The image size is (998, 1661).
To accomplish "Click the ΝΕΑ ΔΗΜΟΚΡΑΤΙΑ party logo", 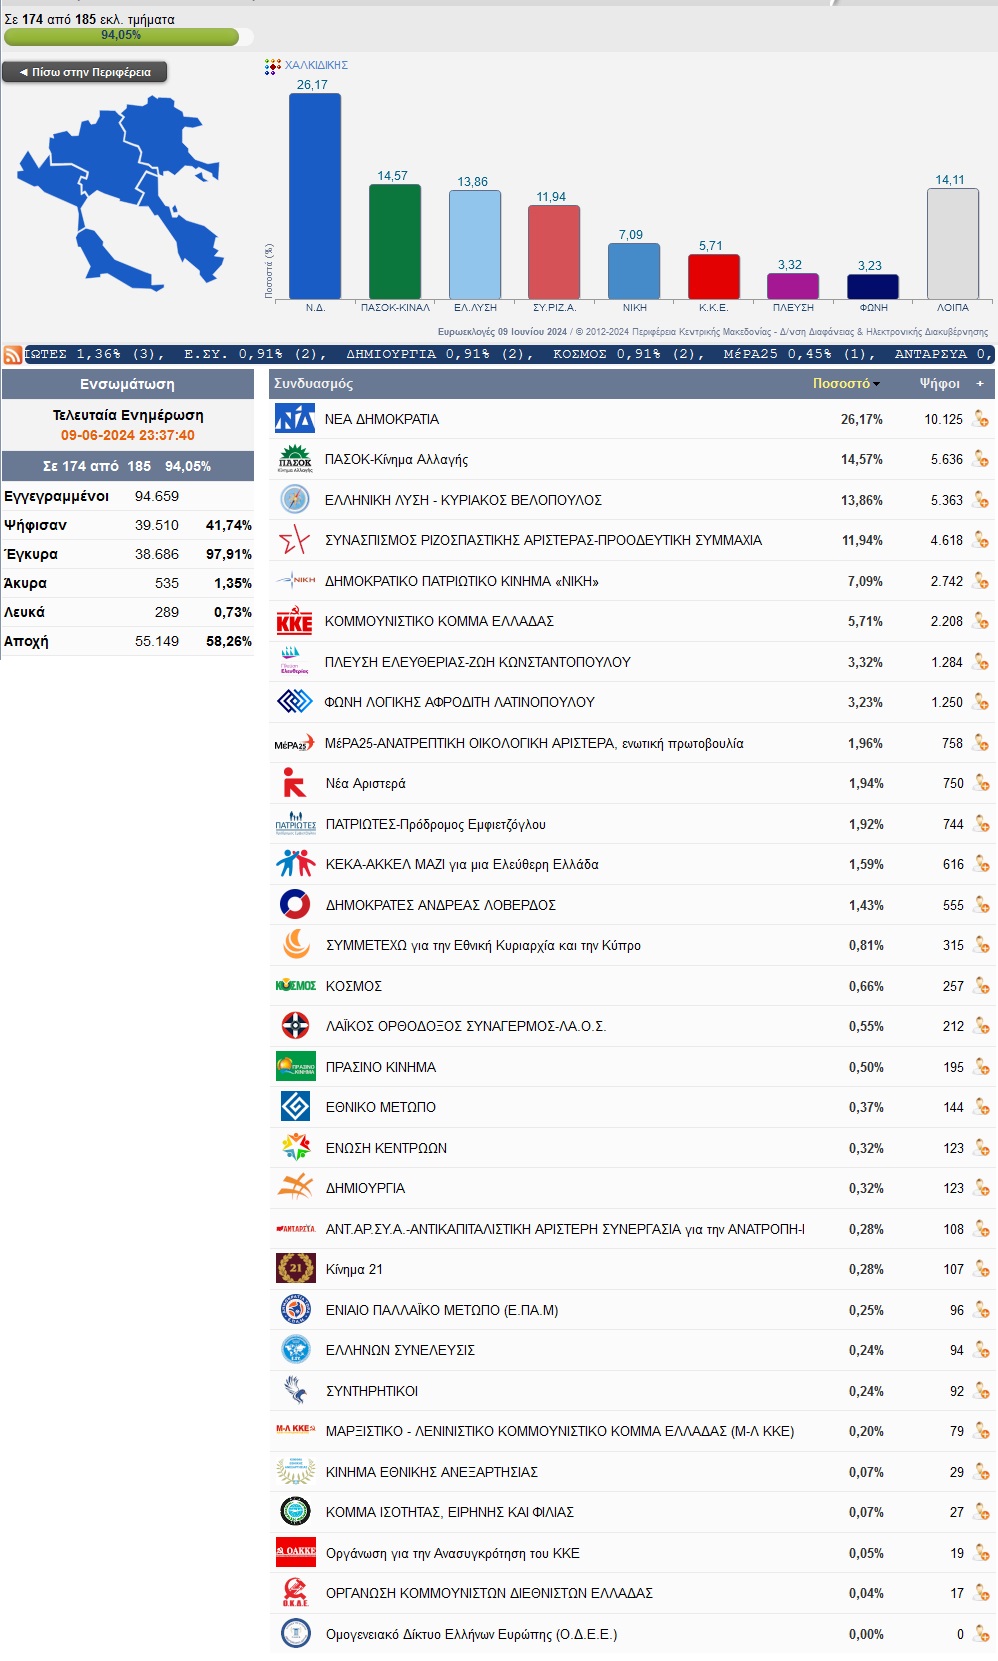I will pyautogui.click(x=295, y=419).
